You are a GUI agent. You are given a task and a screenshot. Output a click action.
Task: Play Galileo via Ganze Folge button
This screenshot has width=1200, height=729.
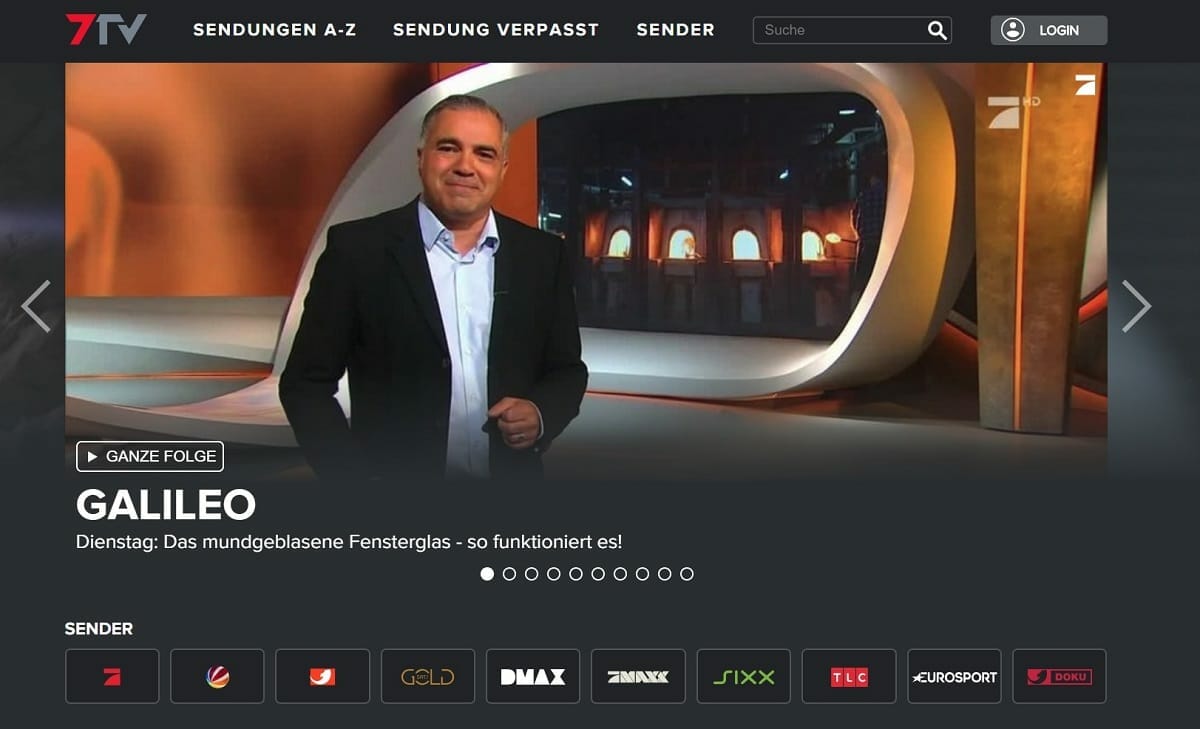click(150, 456)
